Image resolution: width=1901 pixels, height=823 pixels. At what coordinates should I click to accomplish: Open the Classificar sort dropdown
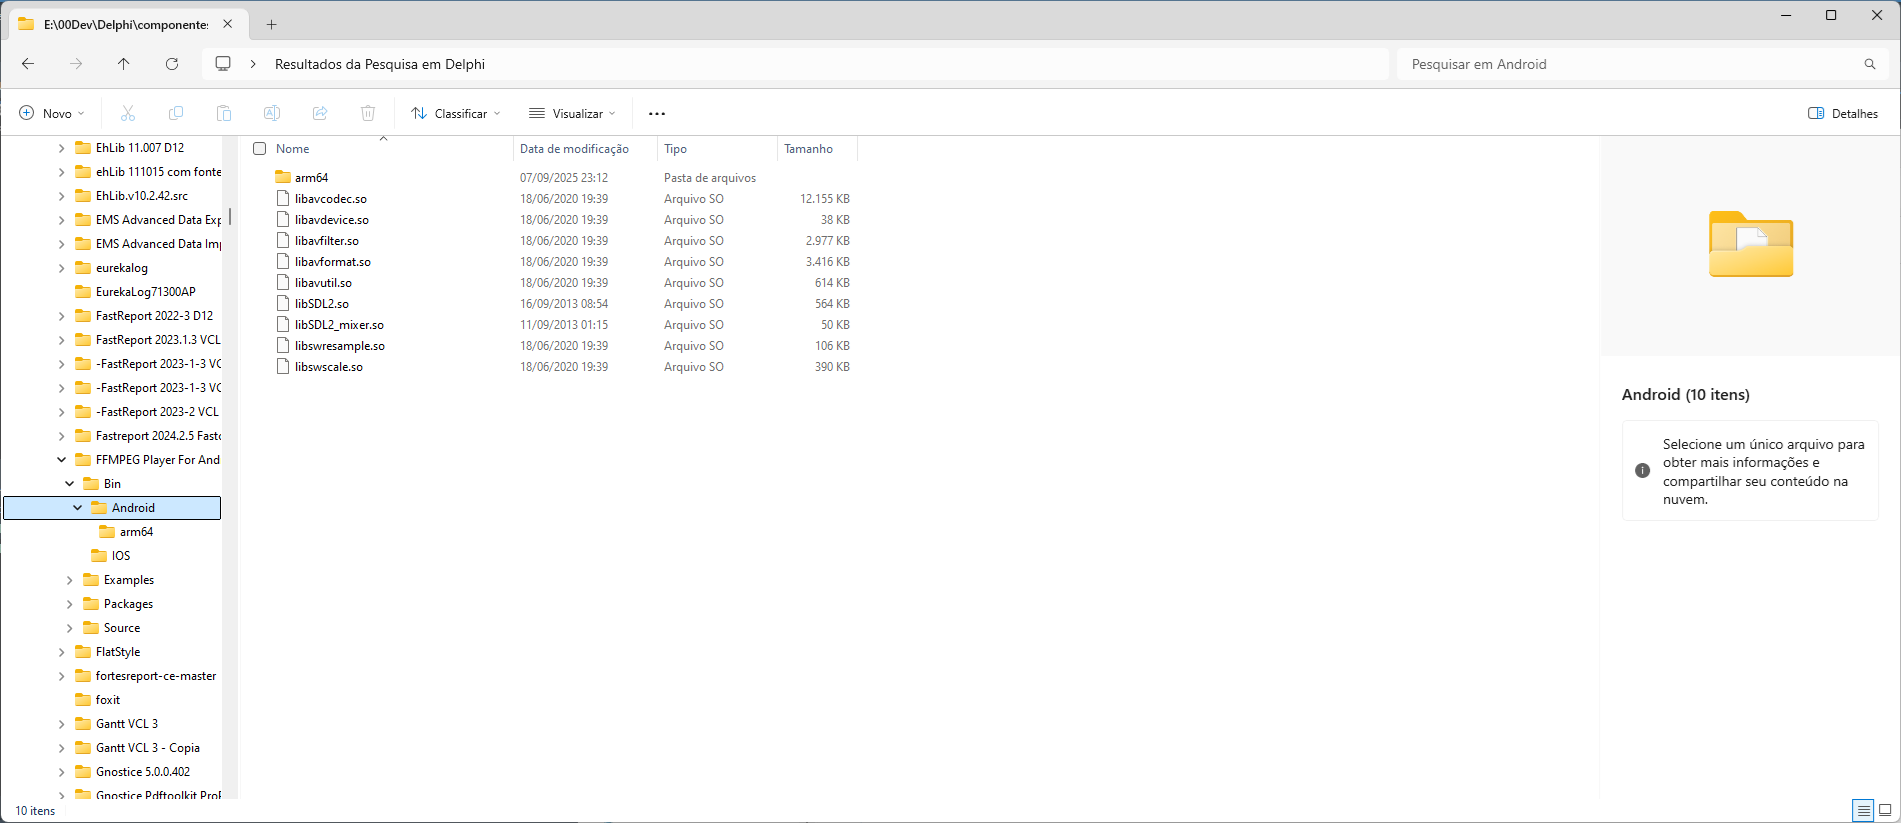click(456, 113)
